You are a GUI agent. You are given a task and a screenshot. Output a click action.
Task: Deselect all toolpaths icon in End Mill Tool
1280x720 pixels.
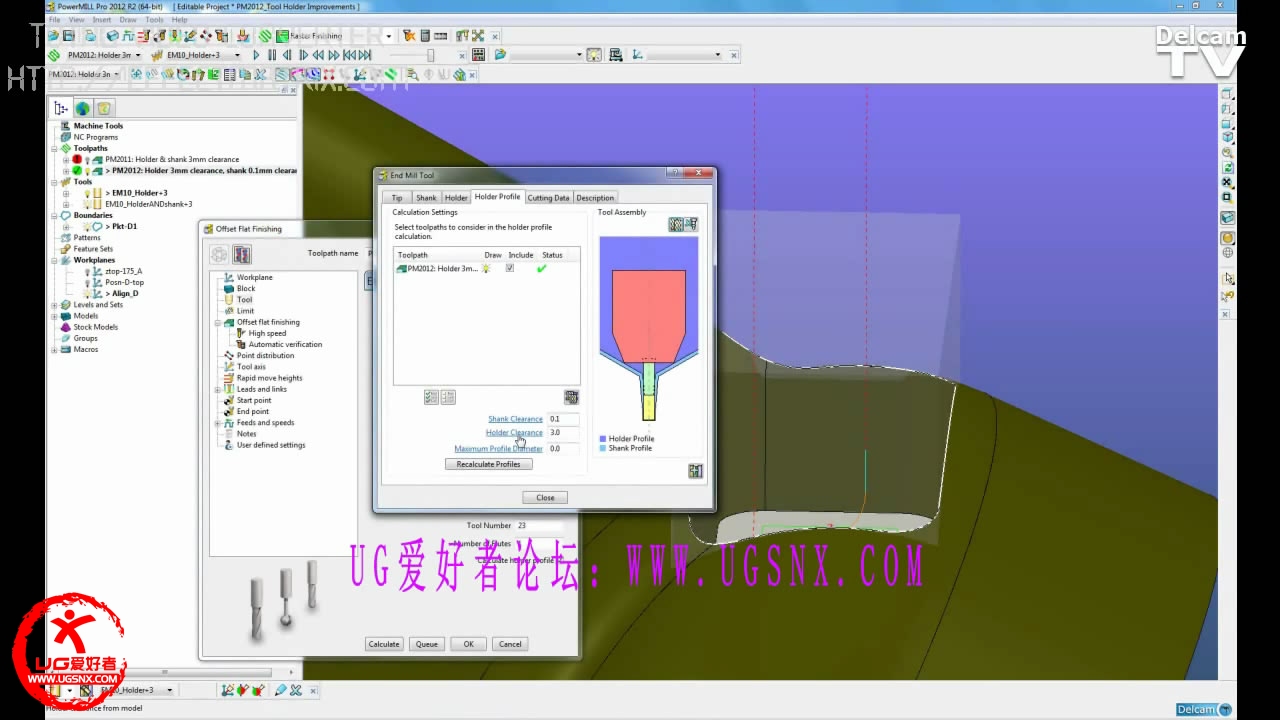point(448,397)
